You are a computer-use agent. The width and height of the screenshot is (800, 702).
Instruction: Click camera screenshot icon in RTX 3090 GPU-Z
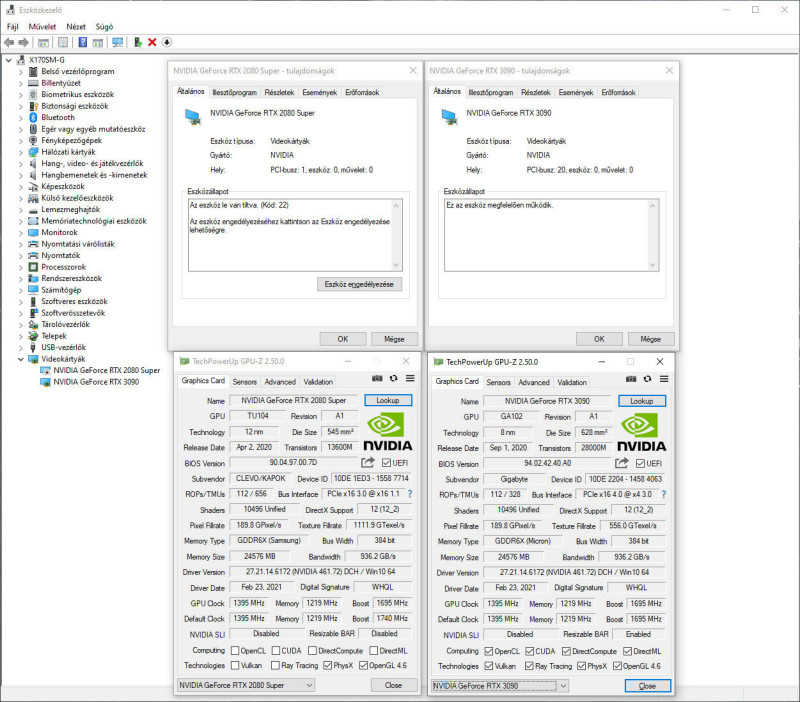click(x=631, y=379)
